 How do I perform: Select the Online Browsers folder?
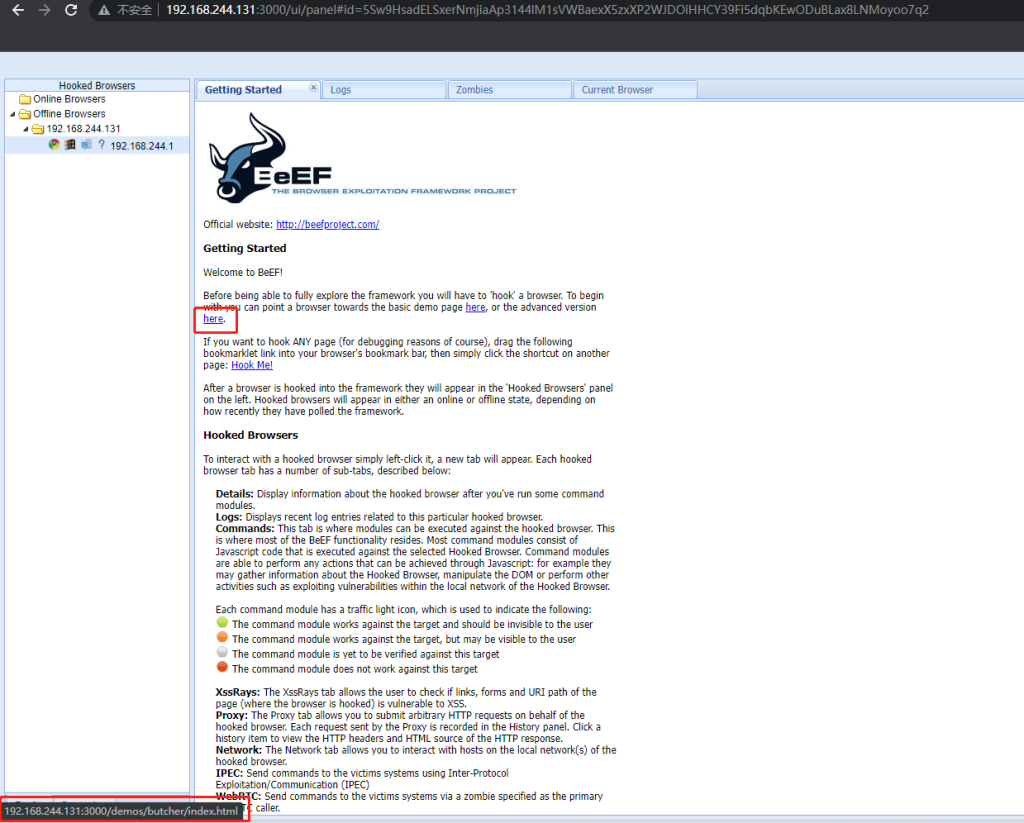tap(69, 99)
